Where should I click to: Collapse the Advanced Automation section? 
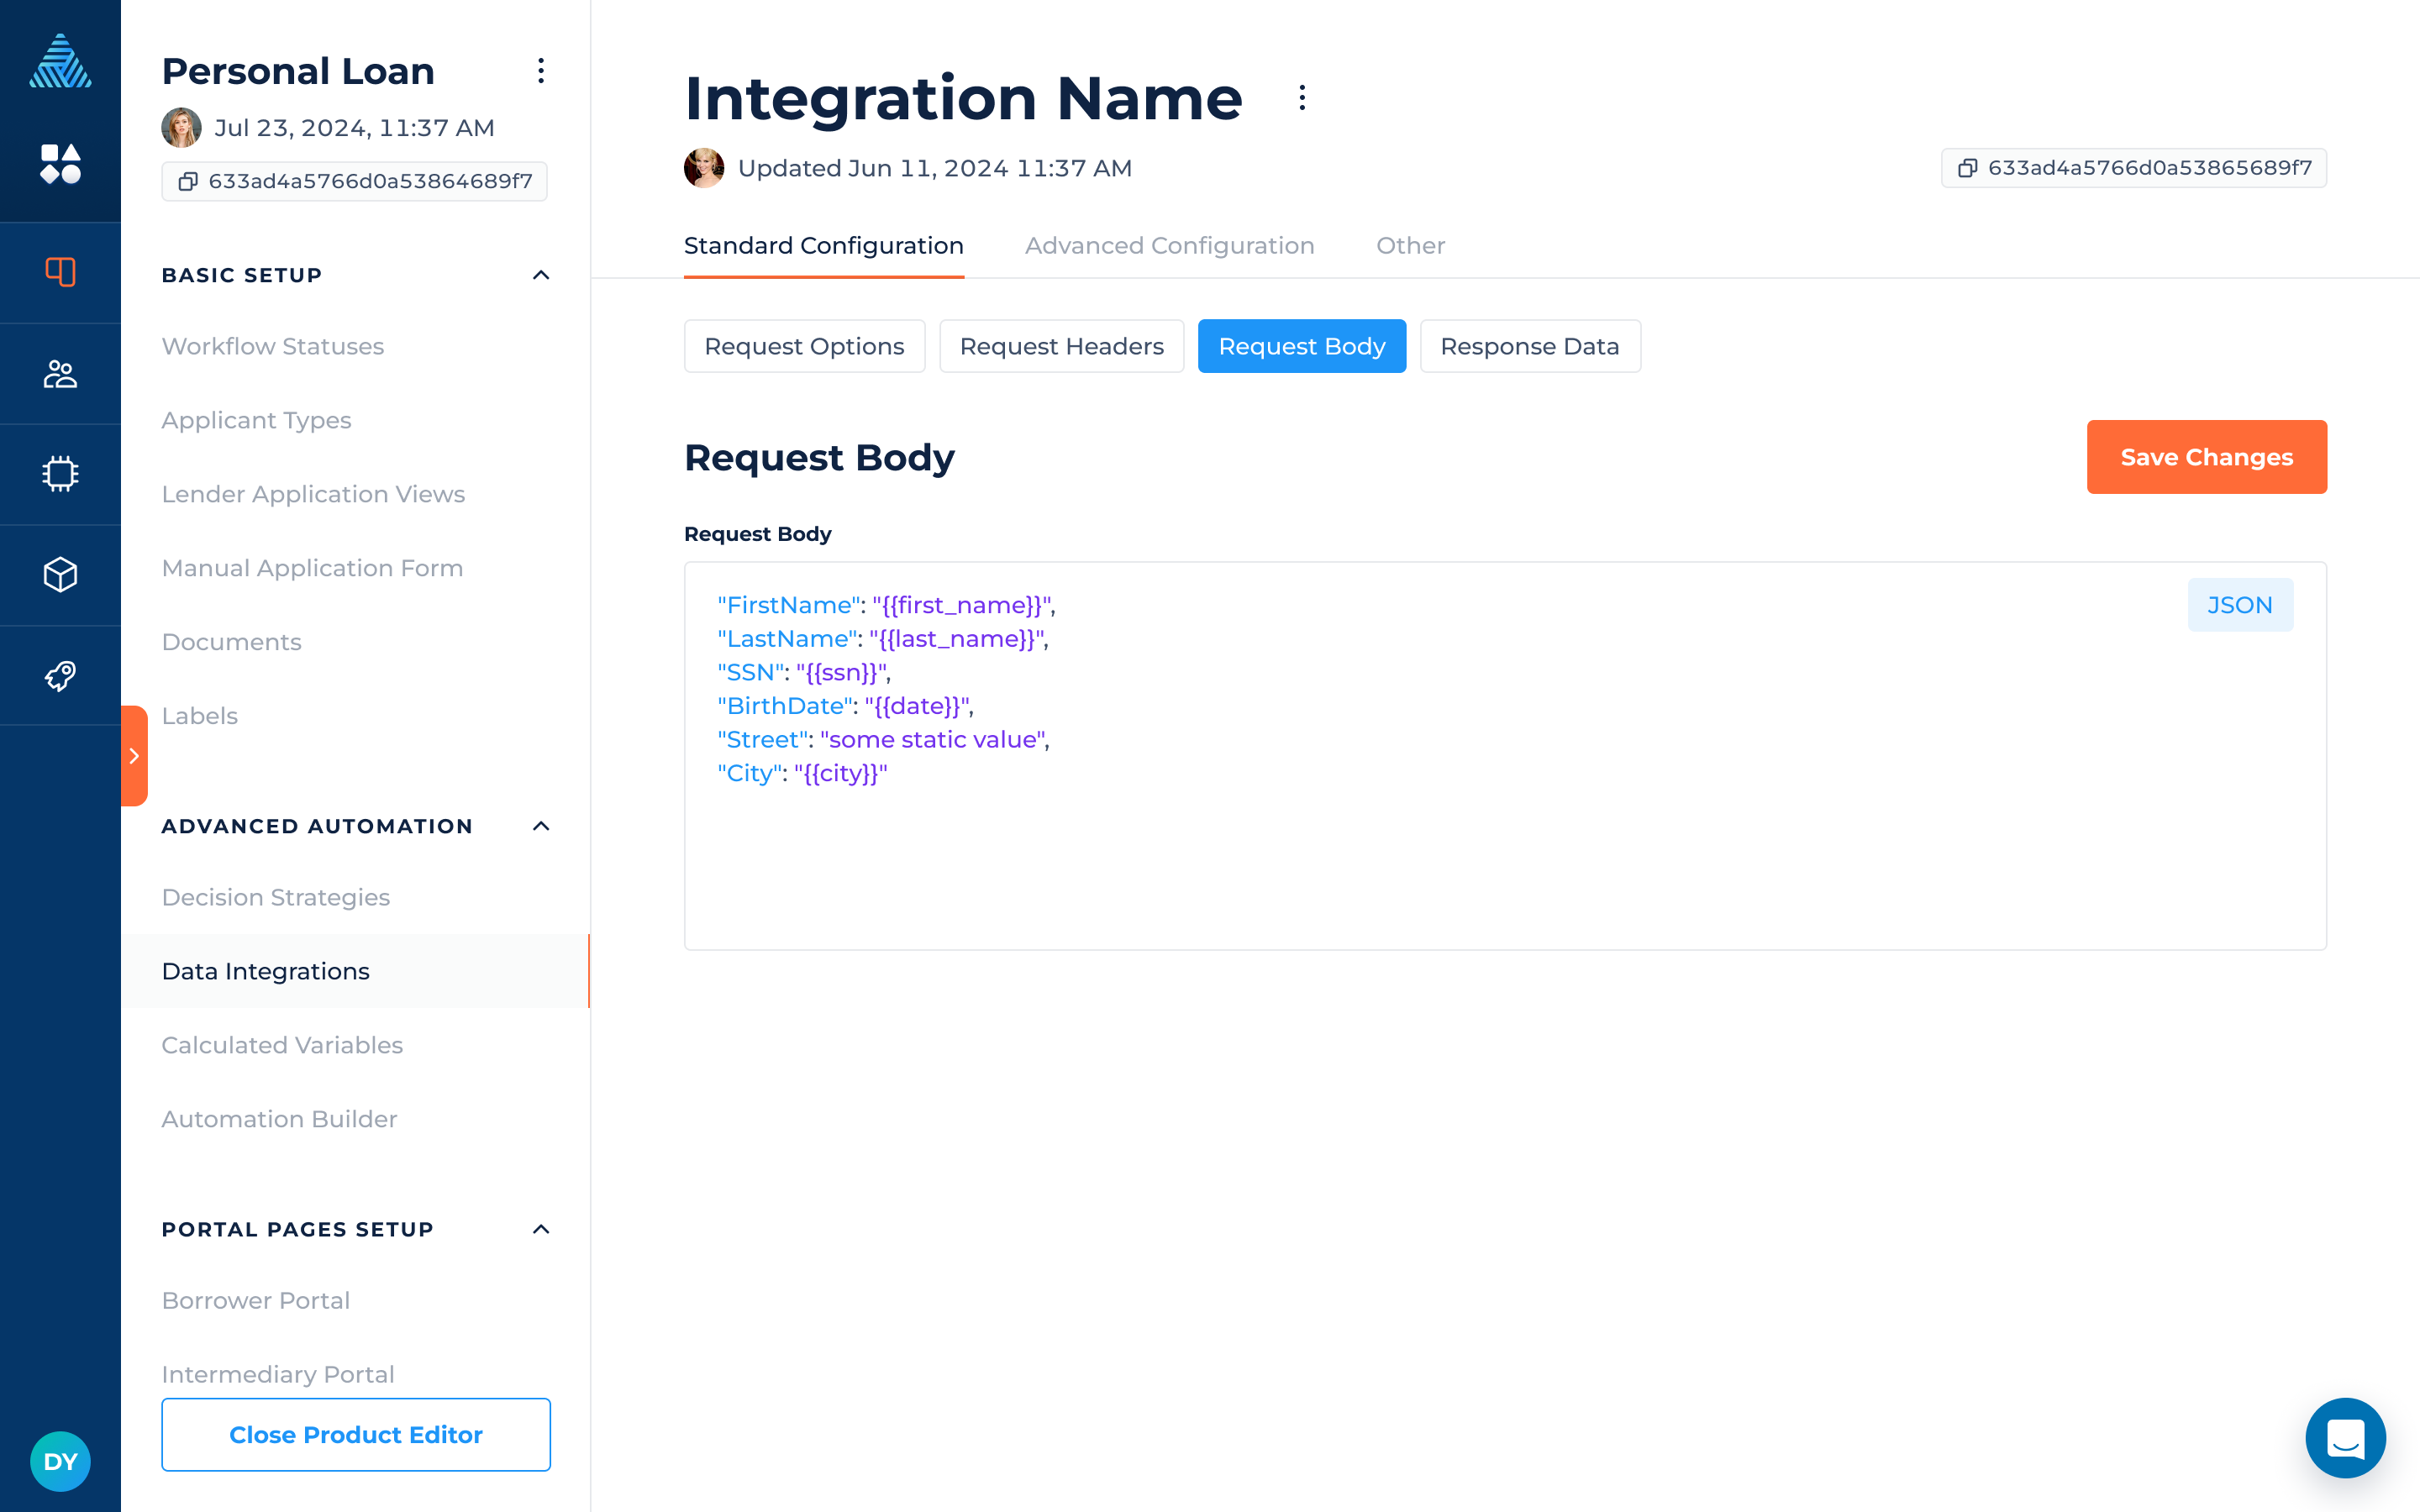541,826
